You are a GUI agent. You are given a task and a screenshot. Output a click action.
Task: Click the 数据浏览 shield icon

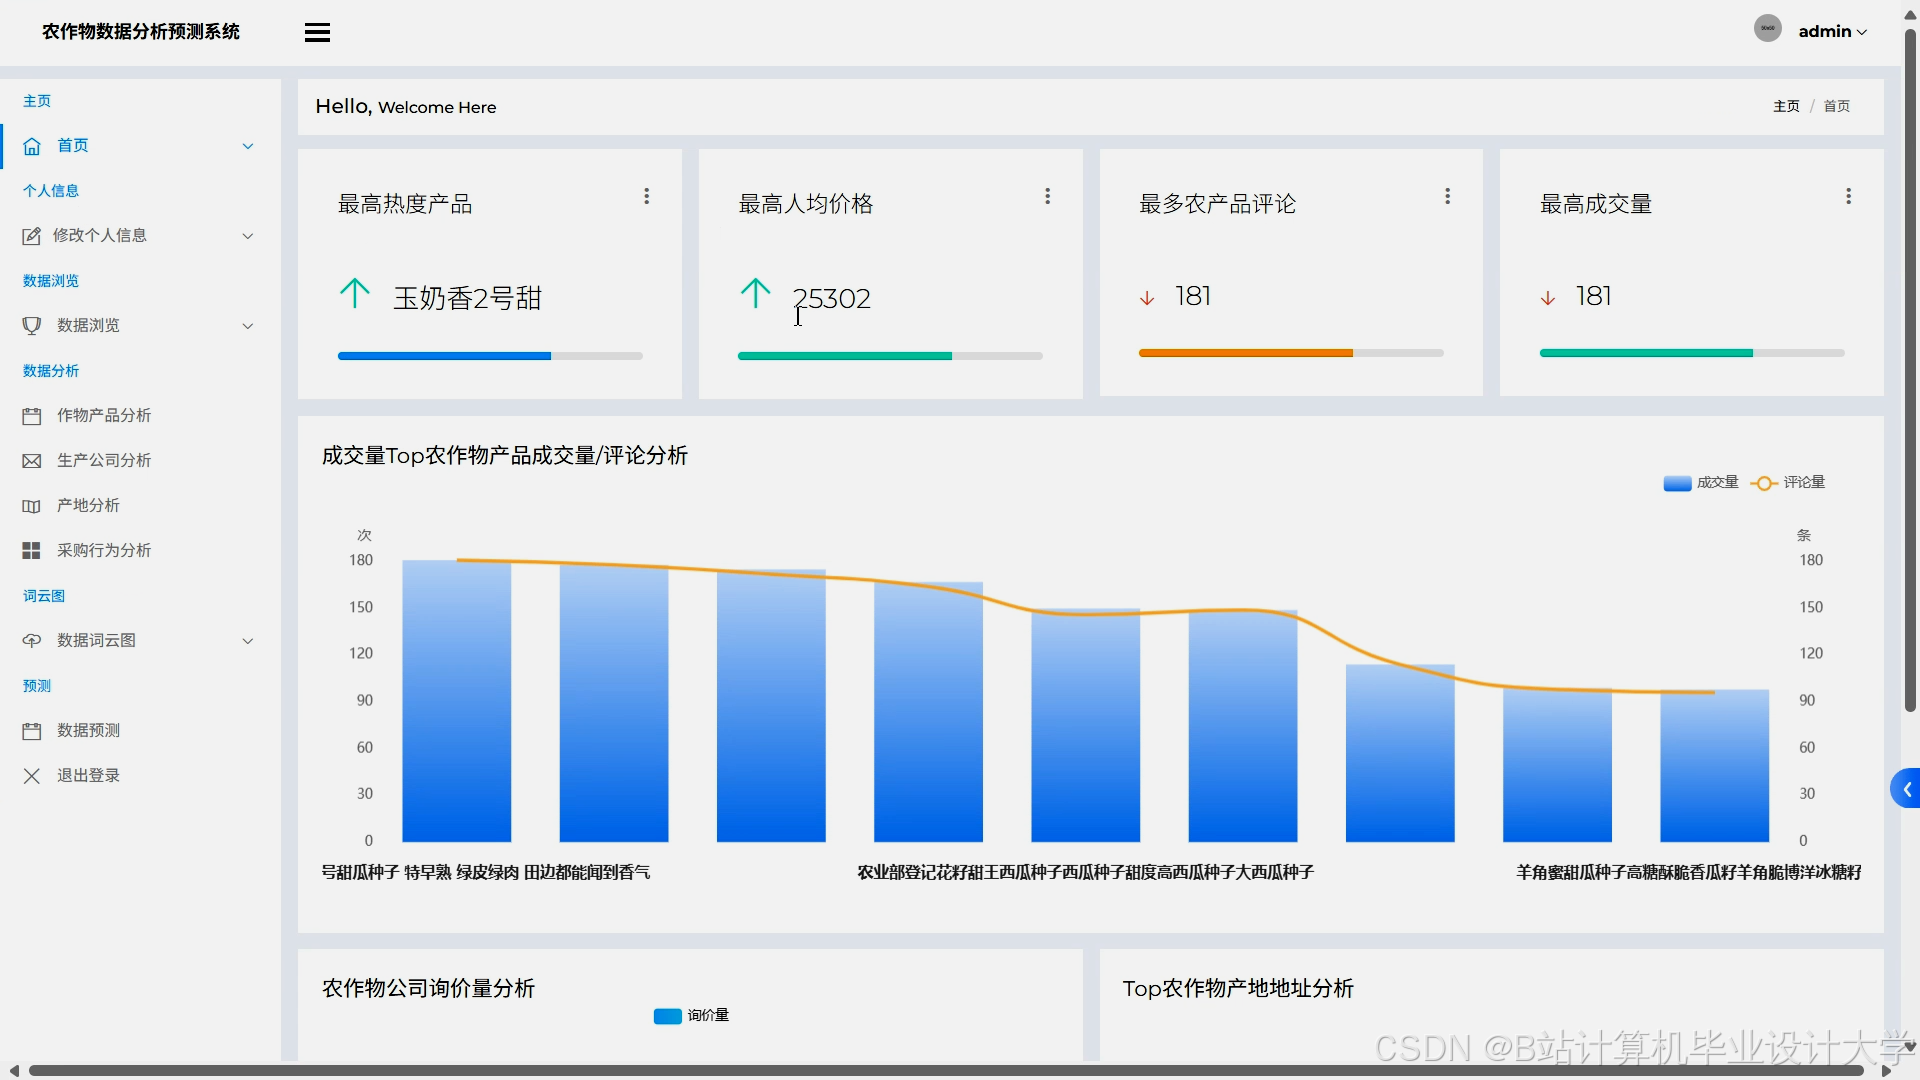pos(31,326)
